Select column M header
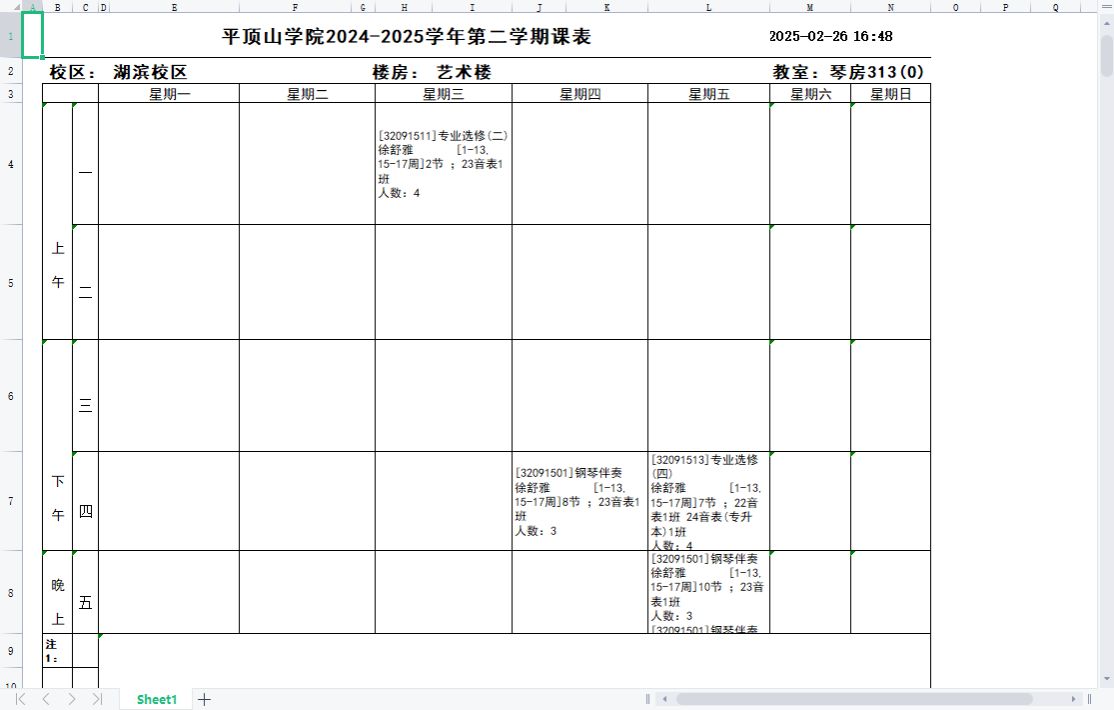Screen dimensions: 1114x710 pos(810,7)
